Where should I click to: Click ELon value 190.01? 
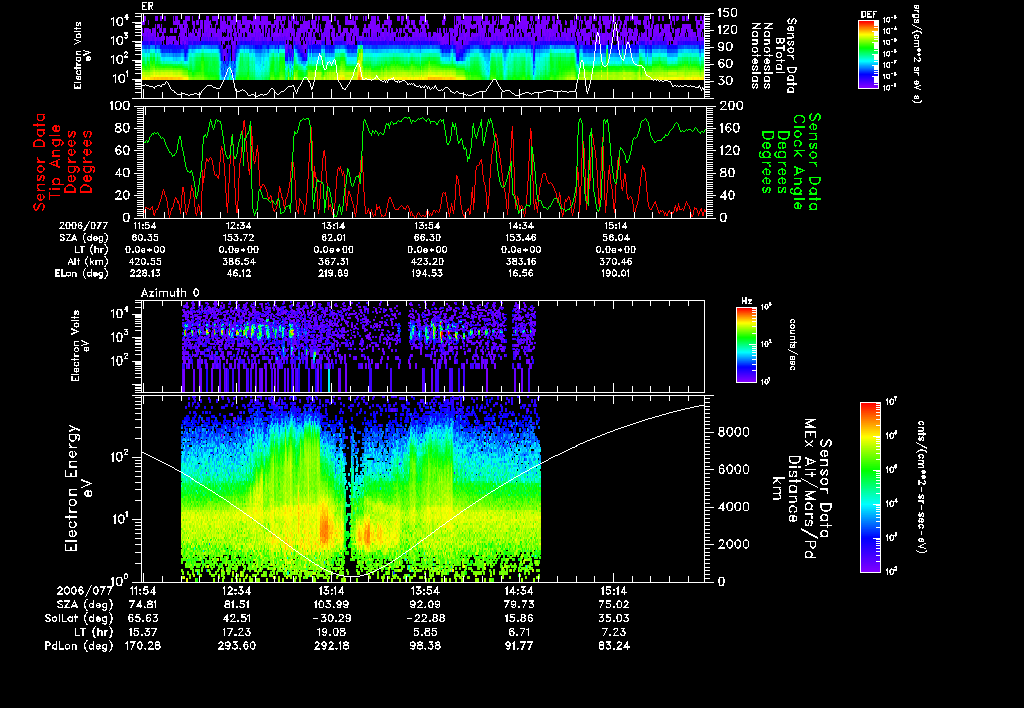(x=616, y=273)
